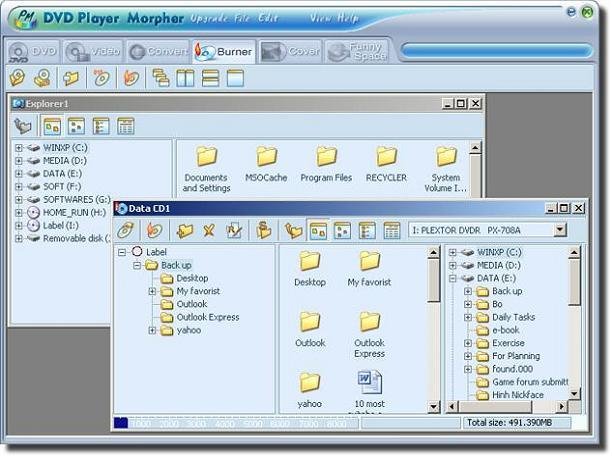Set Data CD1 to list view

[x=367, y=230]
